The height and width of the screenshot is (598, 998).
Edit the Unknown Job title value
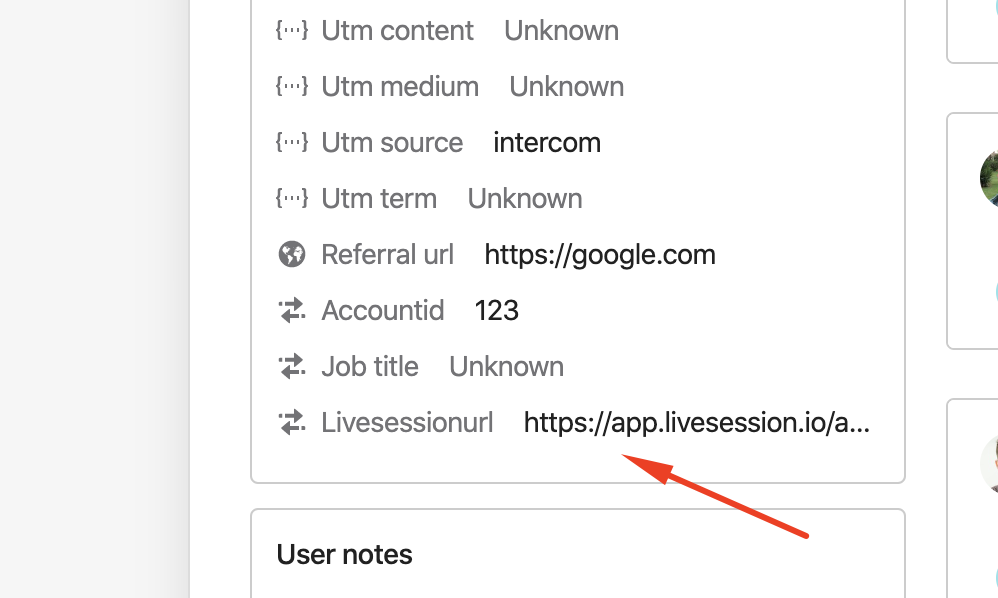(x=507, y=366)
